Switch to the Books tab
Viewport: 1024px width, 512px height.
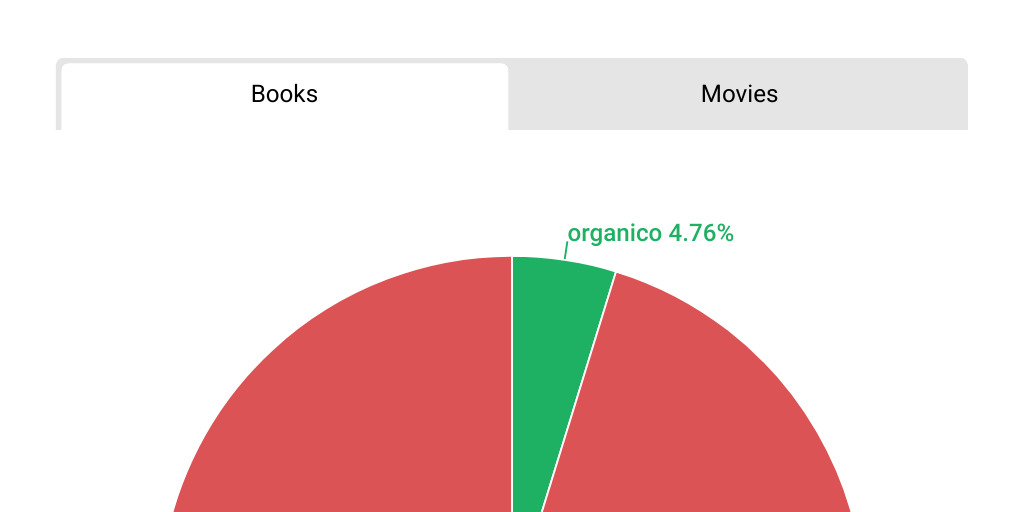284,96
